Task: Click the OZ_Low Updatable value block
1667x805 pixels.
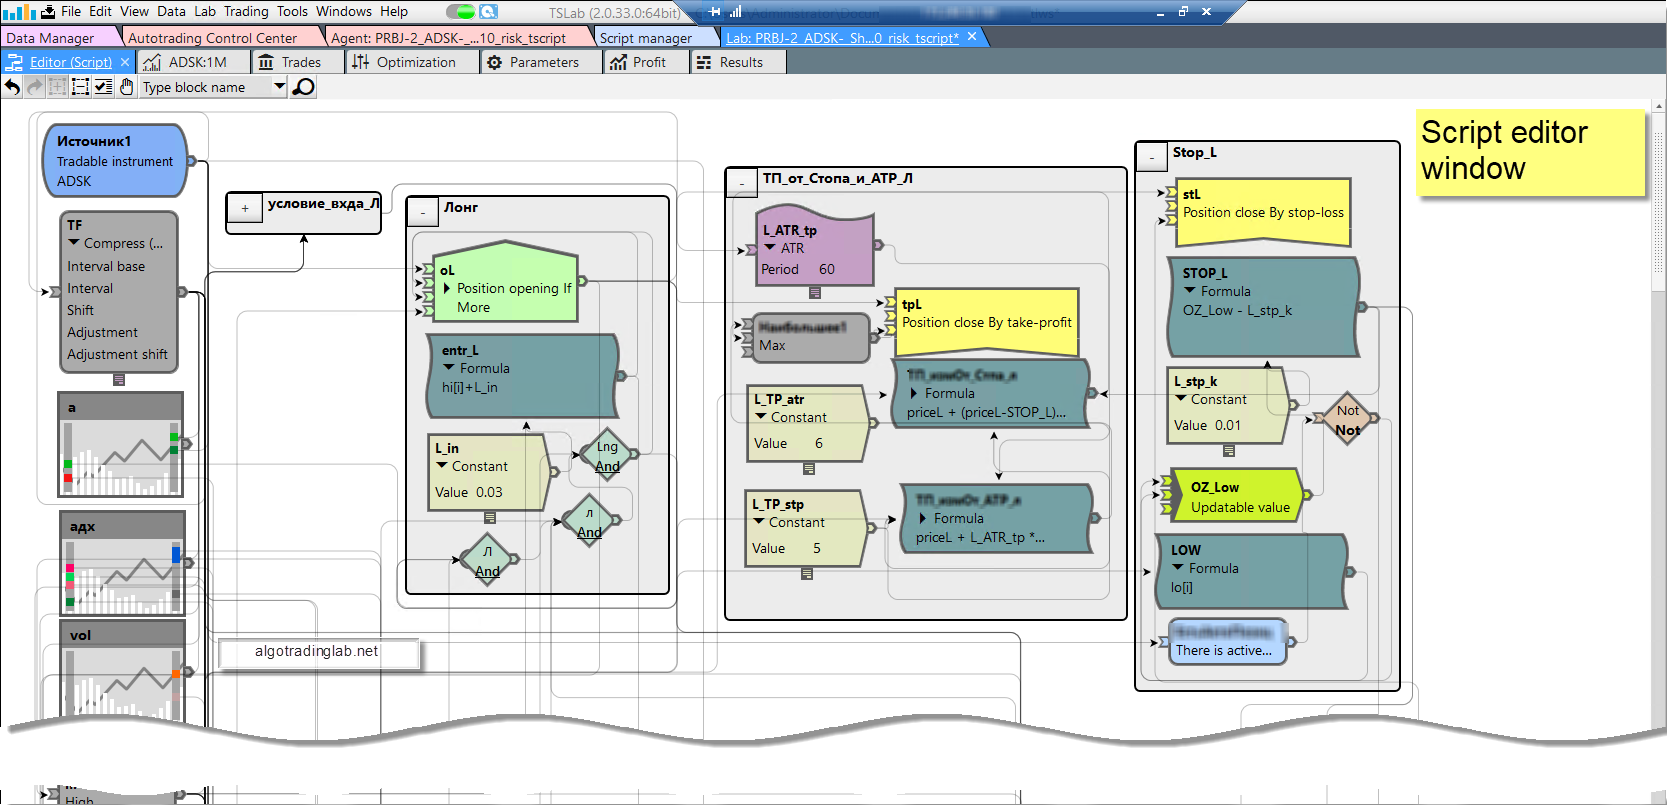Action: [x=1239, y=496]
